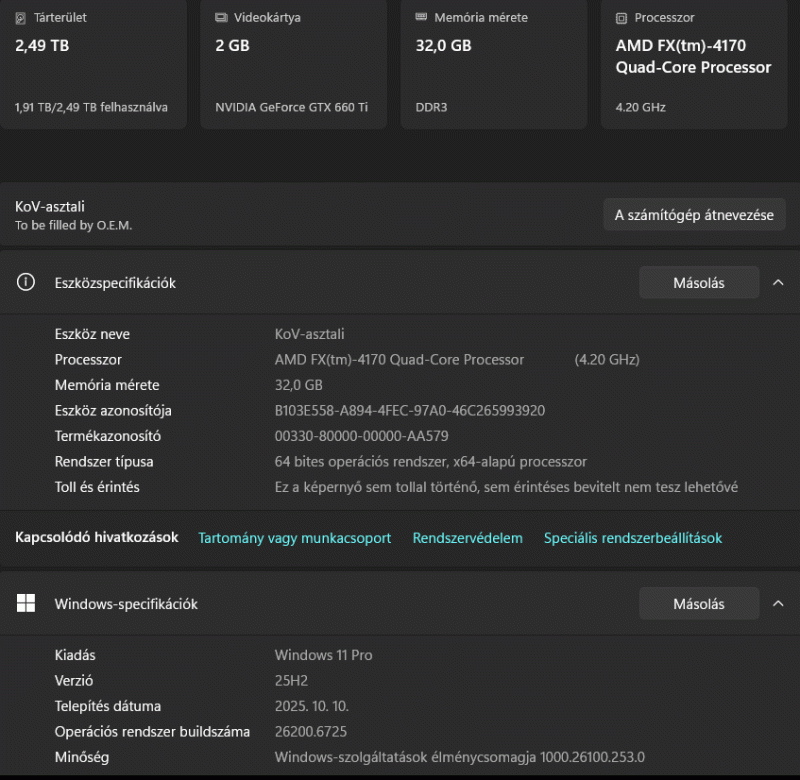Screen dimensions: 800x780
Task: Click the video card icon beside Videokártya
Action: [x=220, y=18]
